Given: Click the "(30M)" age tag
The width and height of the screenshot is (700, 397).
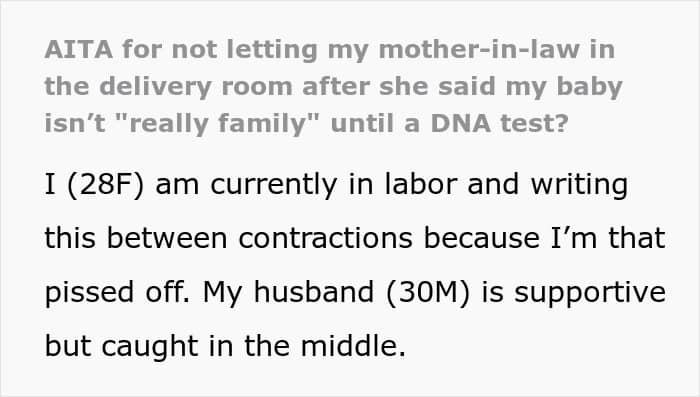Looking at the screenshot, I should pyautogui.click(x=428, y=292).
